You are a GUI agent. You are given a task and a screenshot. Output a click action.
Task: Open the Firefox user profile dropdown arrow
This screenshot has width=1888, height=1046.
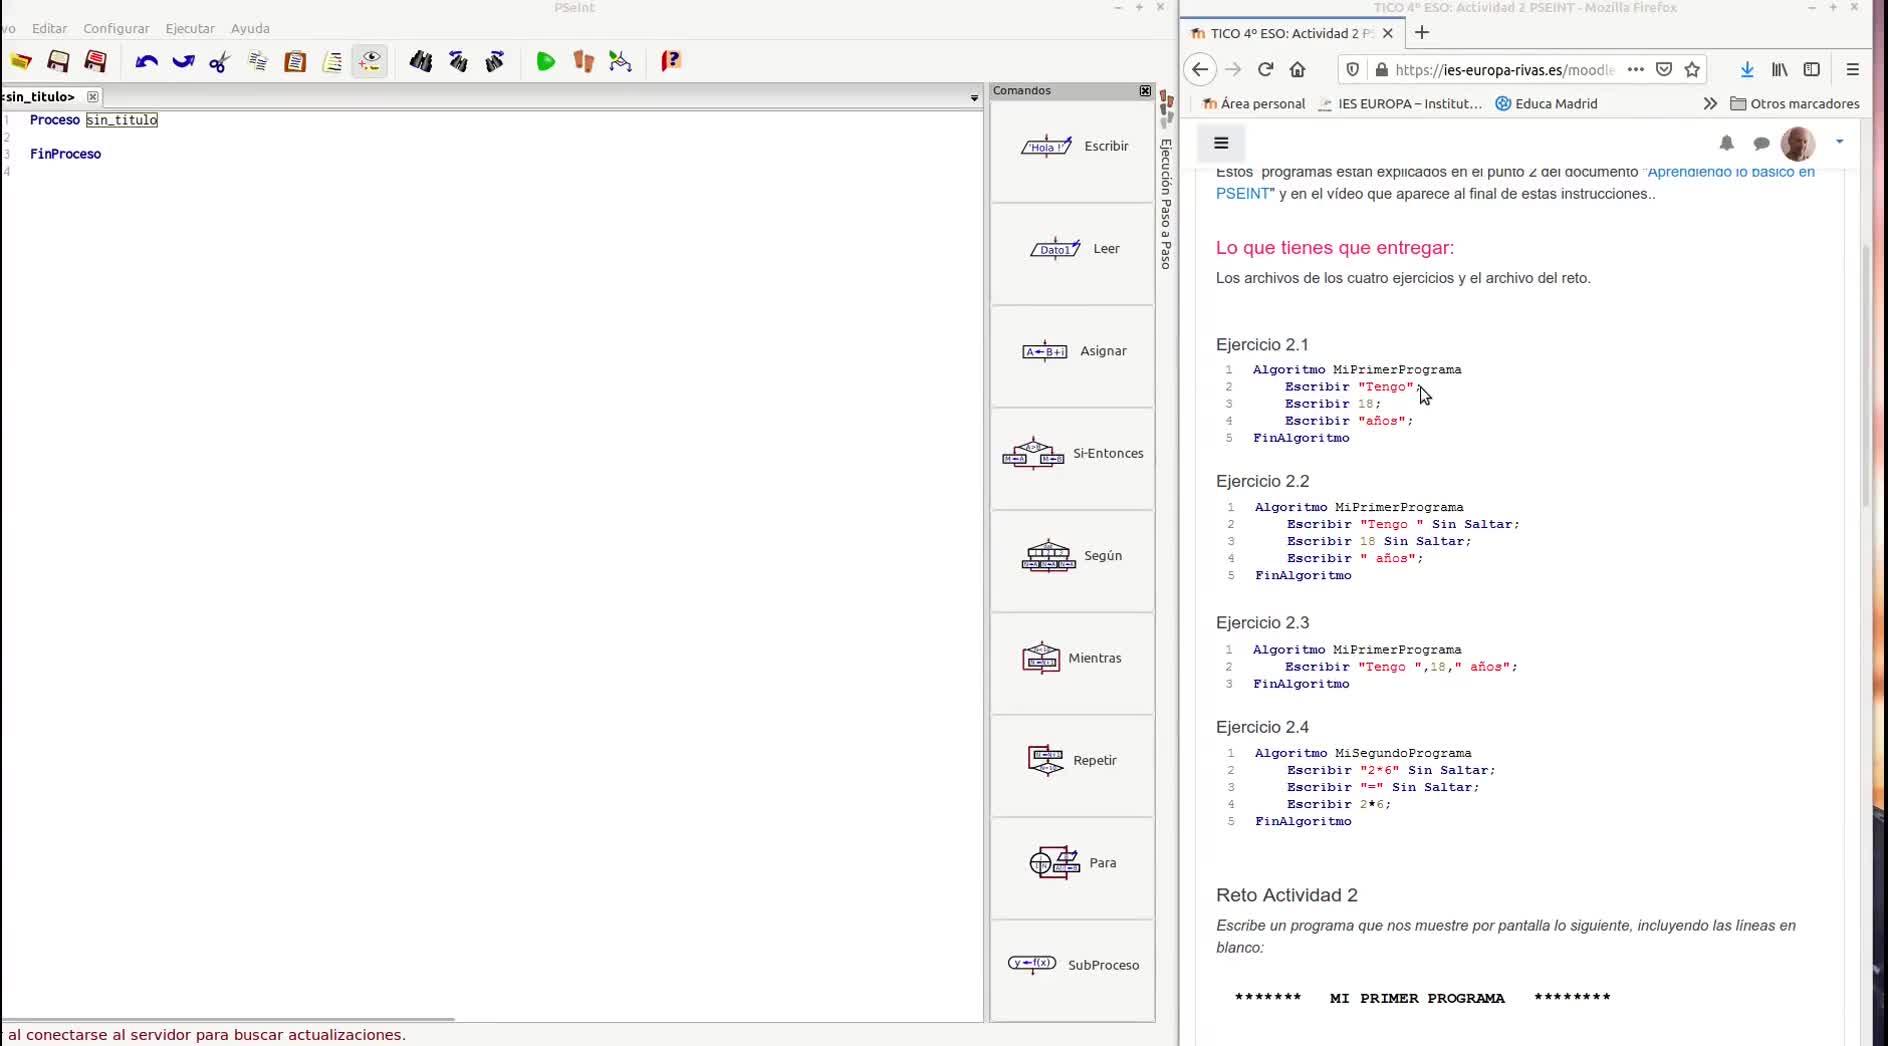pos(1839,142)
